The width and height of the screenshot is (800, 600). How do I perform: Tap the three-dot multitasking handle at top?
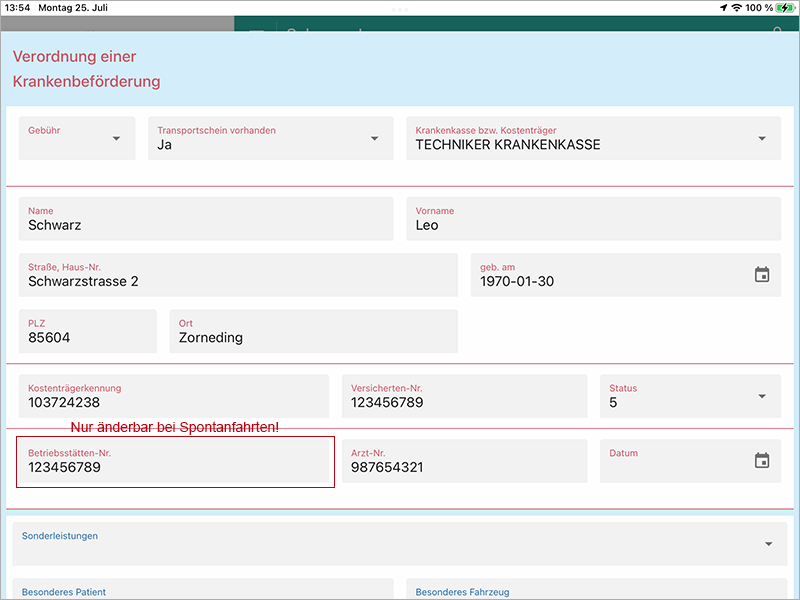pos(399,10)
